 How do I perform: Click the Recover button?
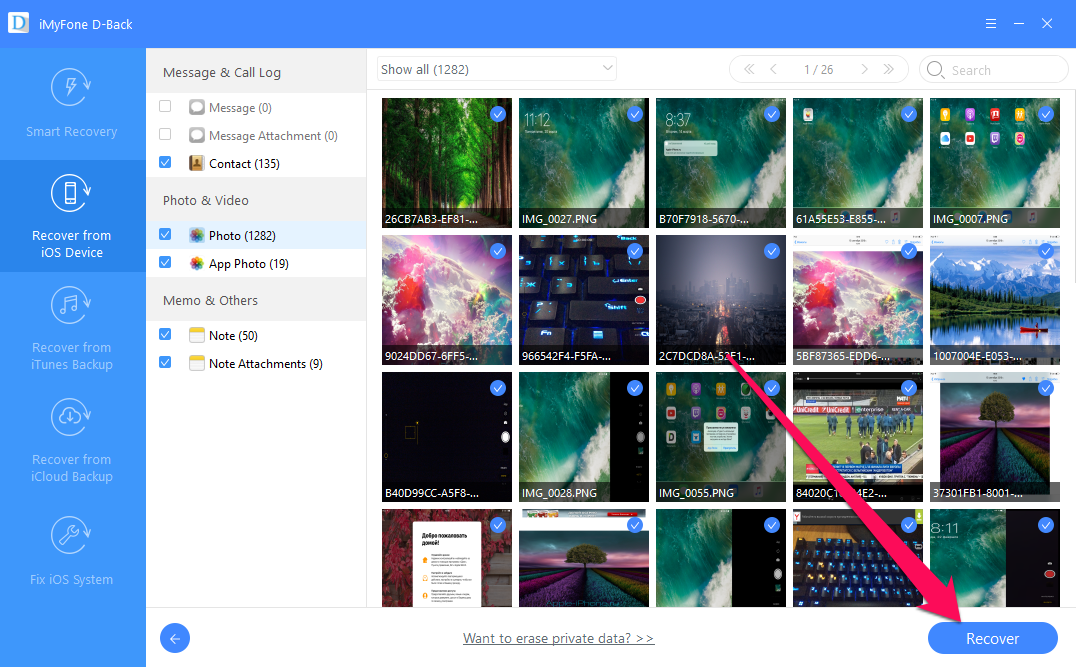tap(992, 638)
